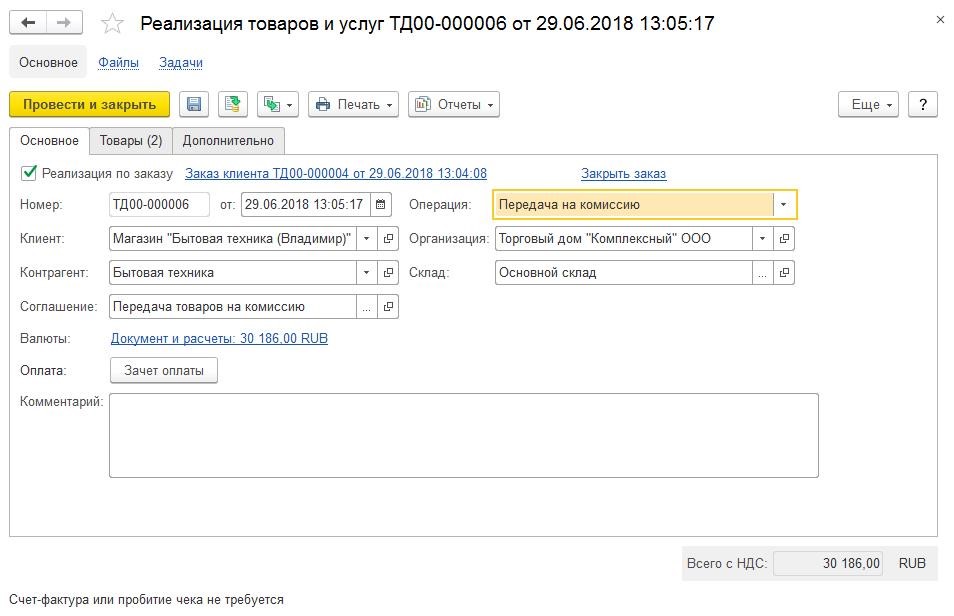Open the Еще menu dropdown
Viewport: 954px width, 616px height.
pyautogui.click(x=868, y=104)
